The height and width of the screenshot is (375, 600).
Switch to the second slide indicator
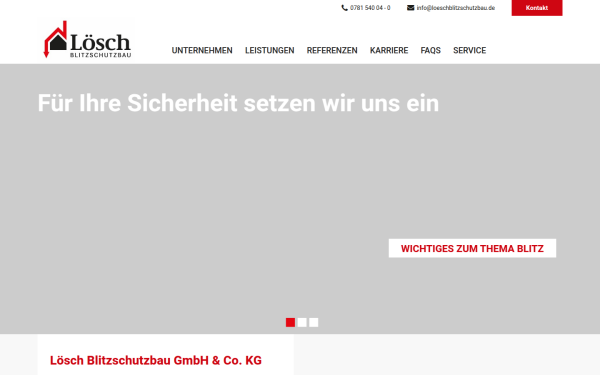click(x=302, y=322)
